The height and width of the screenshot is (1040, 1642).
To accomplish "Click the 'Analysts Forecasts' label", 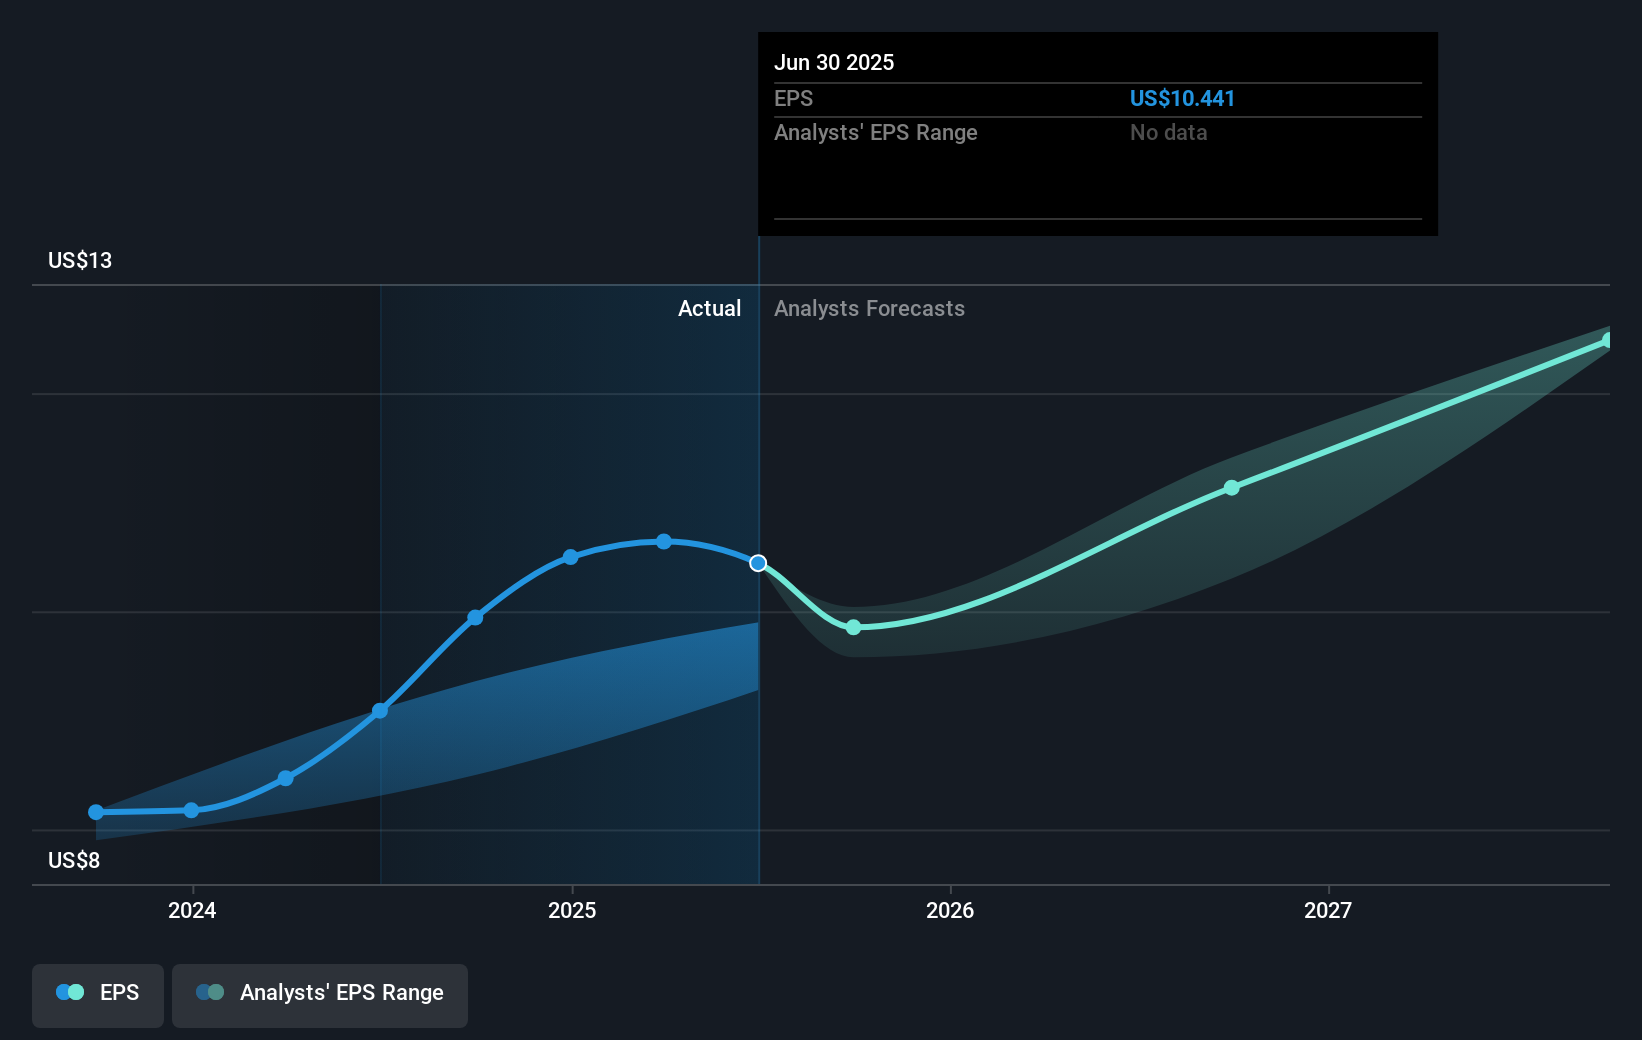I will tap(869, 308).
